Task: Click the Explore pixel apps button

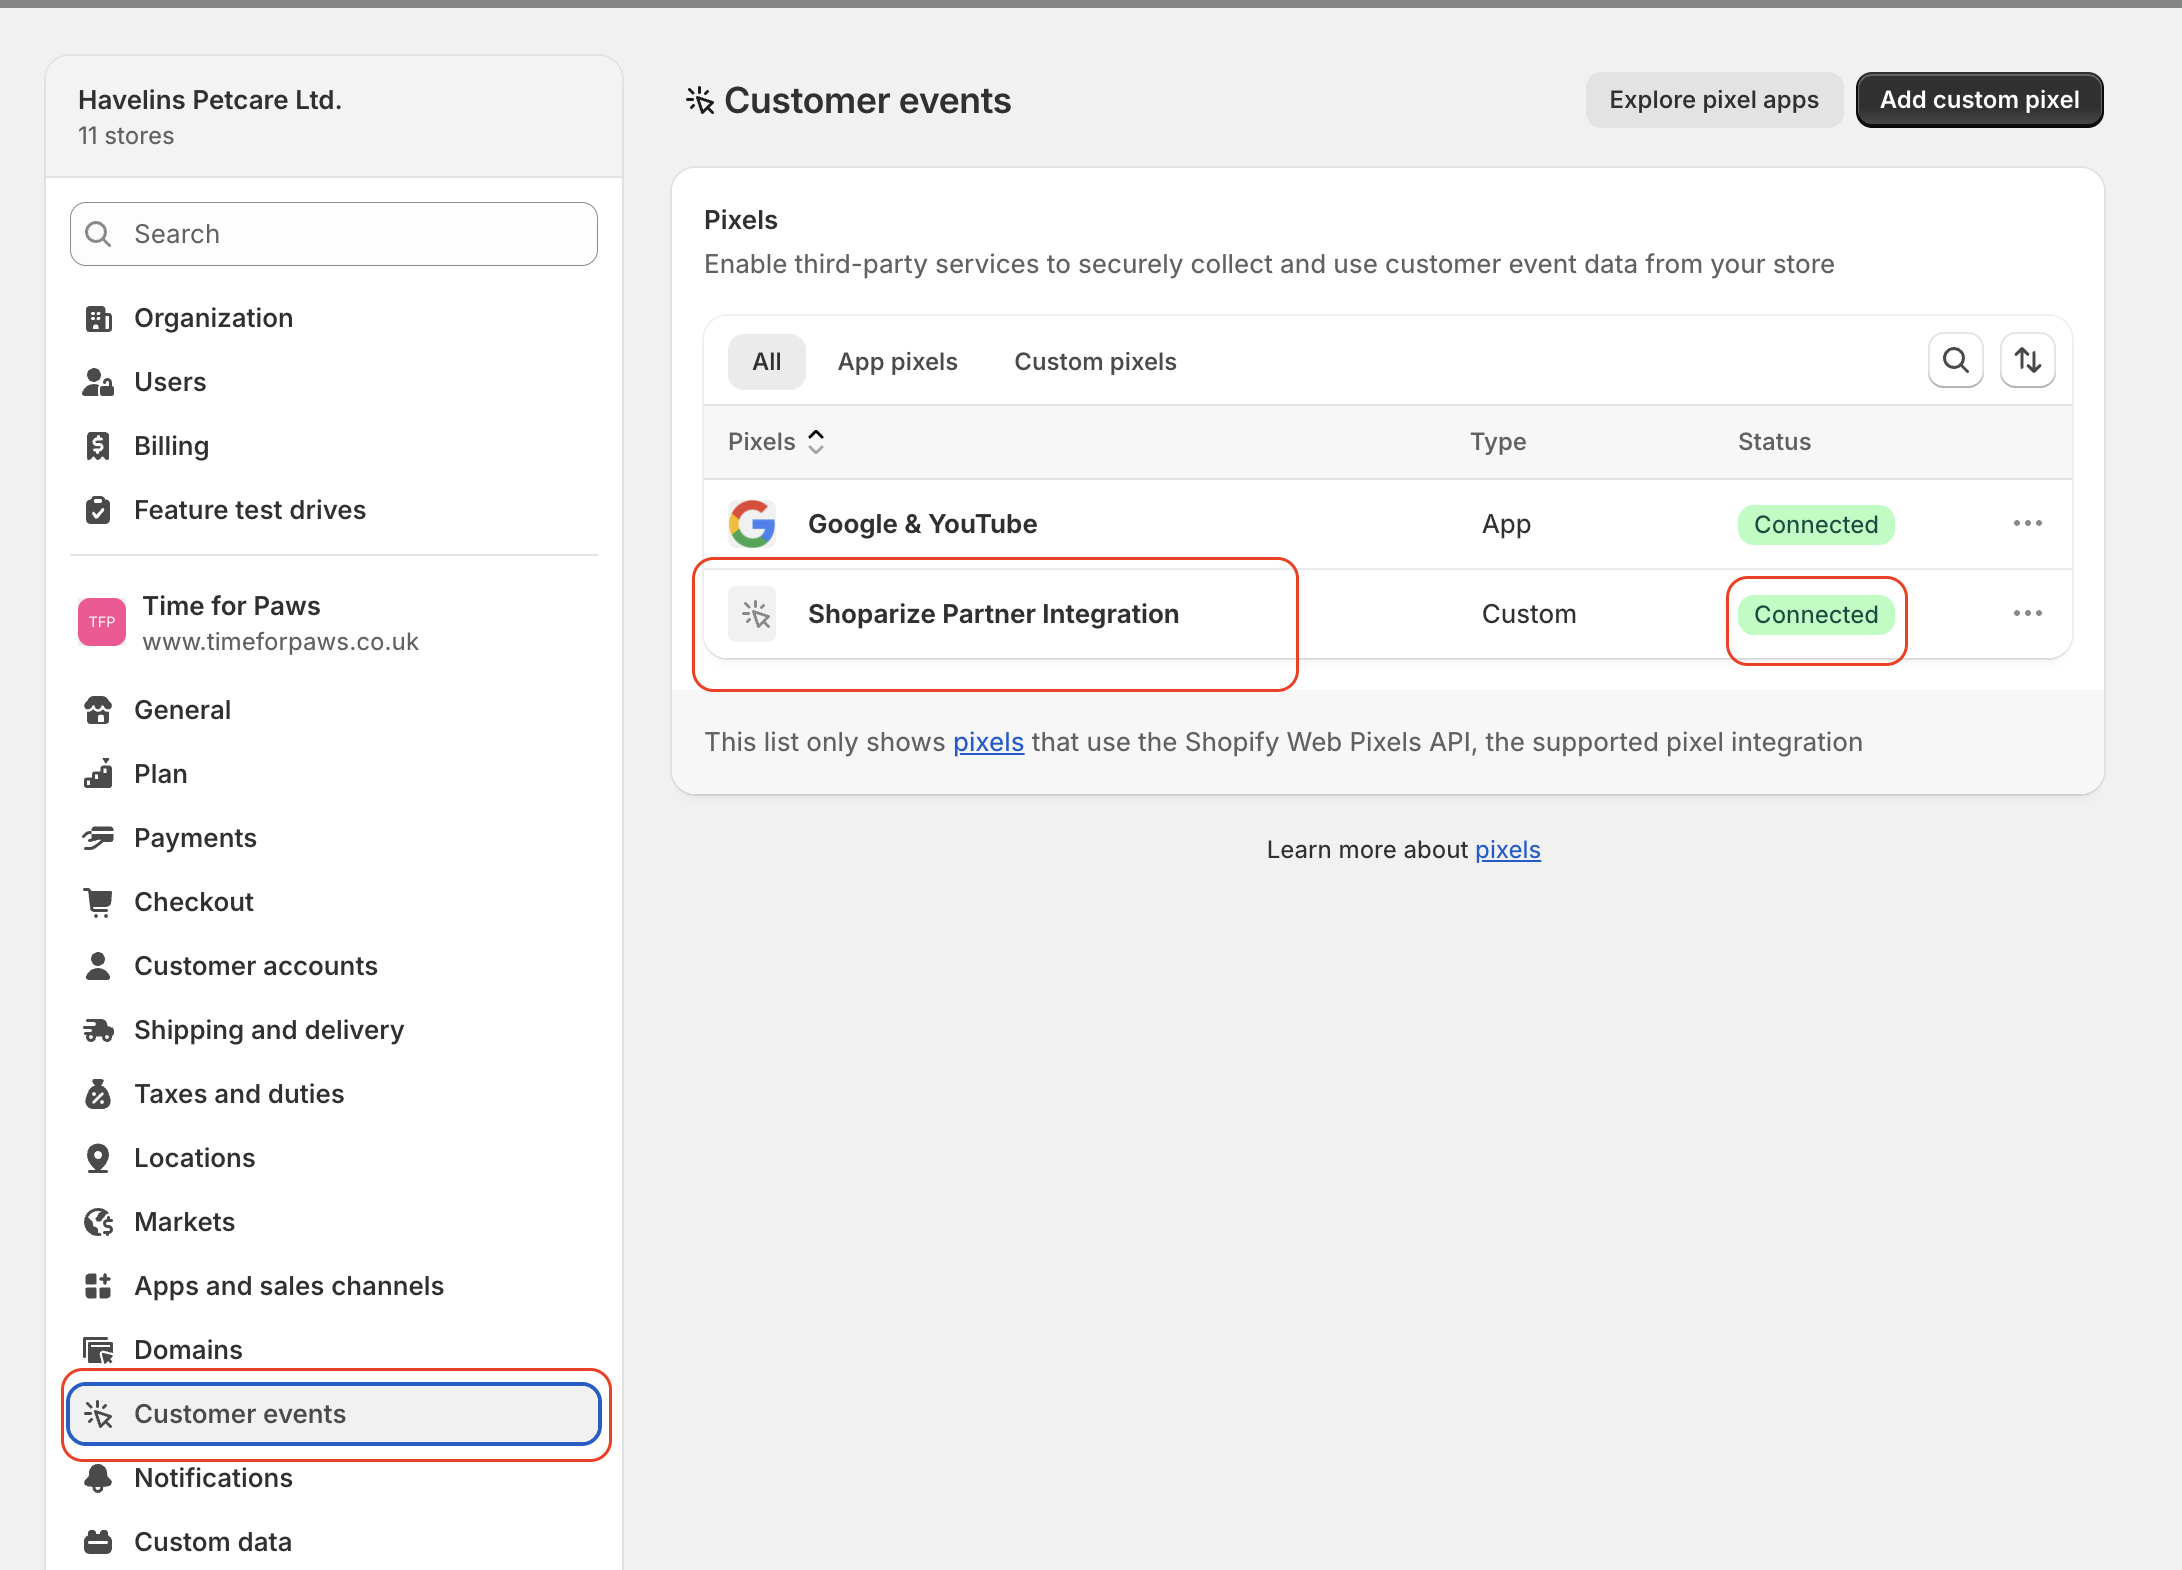Action: click(1713, 100)
